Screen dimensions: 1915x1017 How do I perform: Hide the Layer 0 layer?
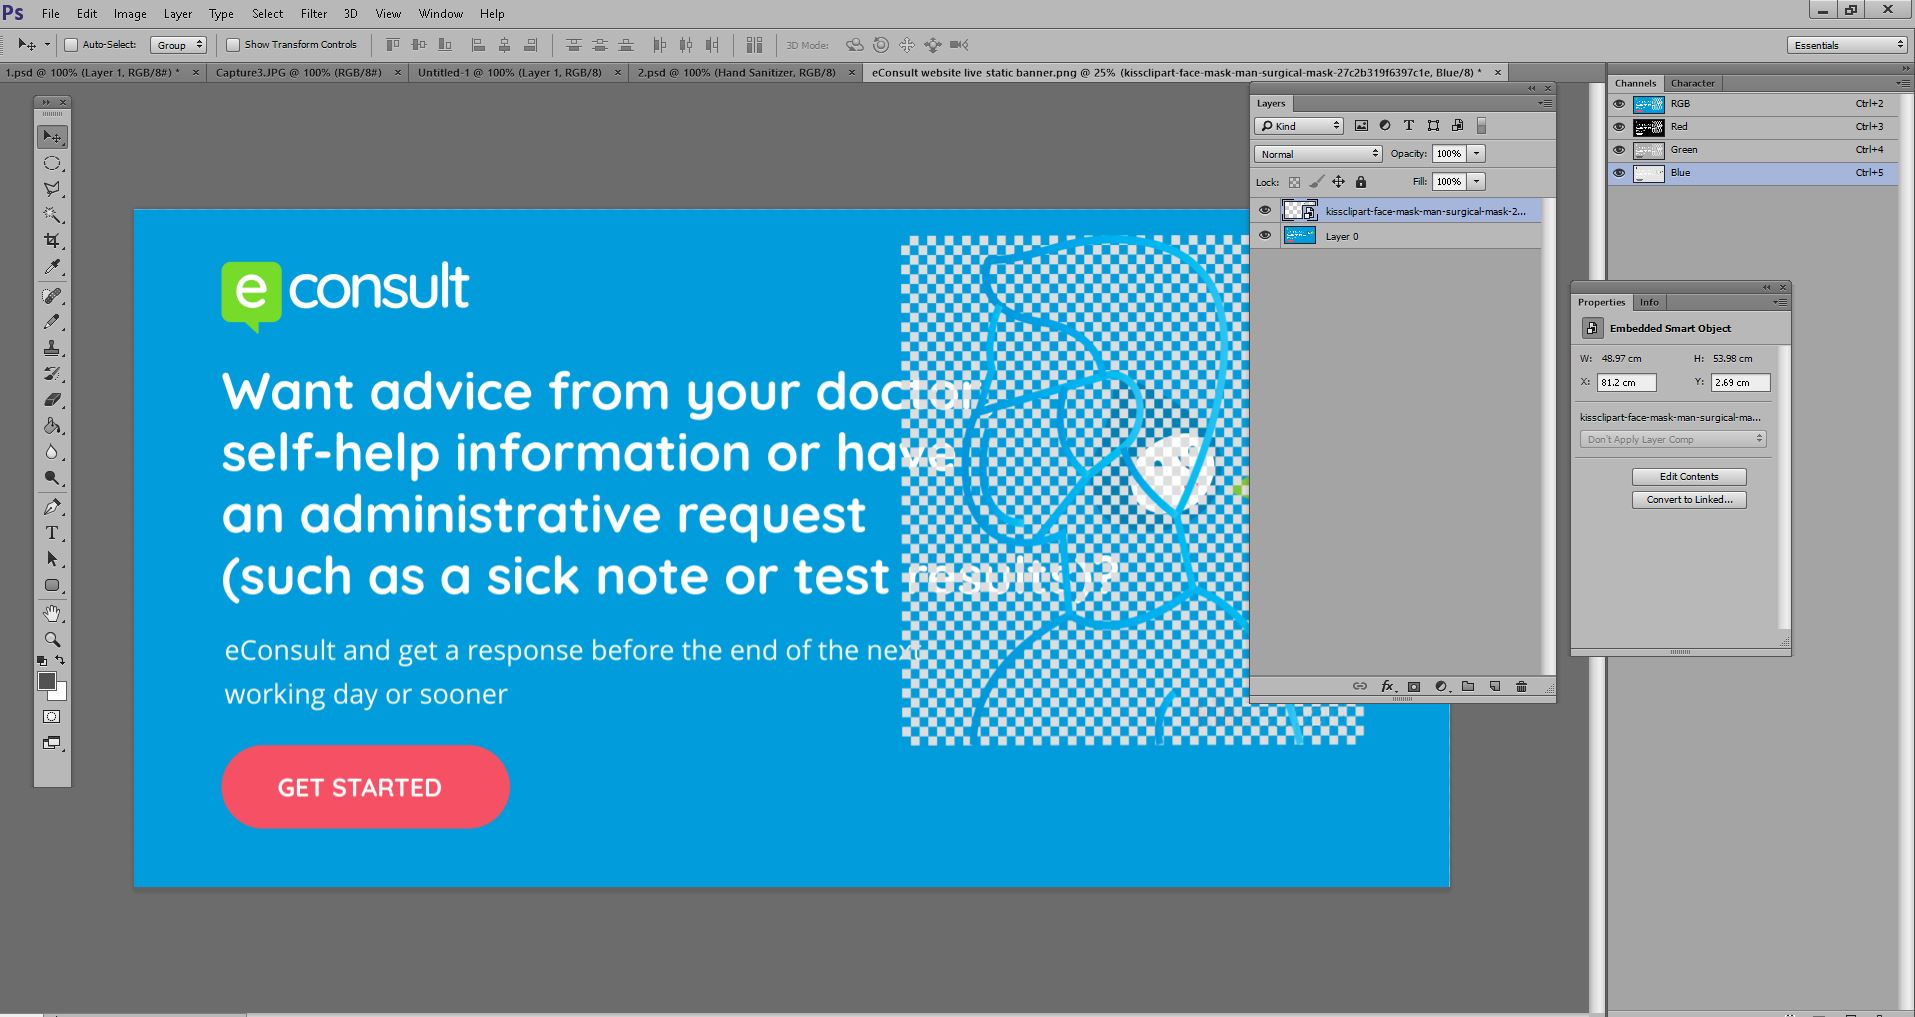[1265, 235]
